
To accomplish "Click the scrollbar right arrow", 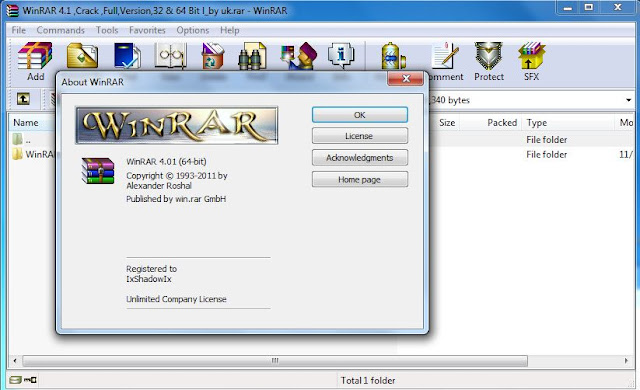I will [626, 361].
